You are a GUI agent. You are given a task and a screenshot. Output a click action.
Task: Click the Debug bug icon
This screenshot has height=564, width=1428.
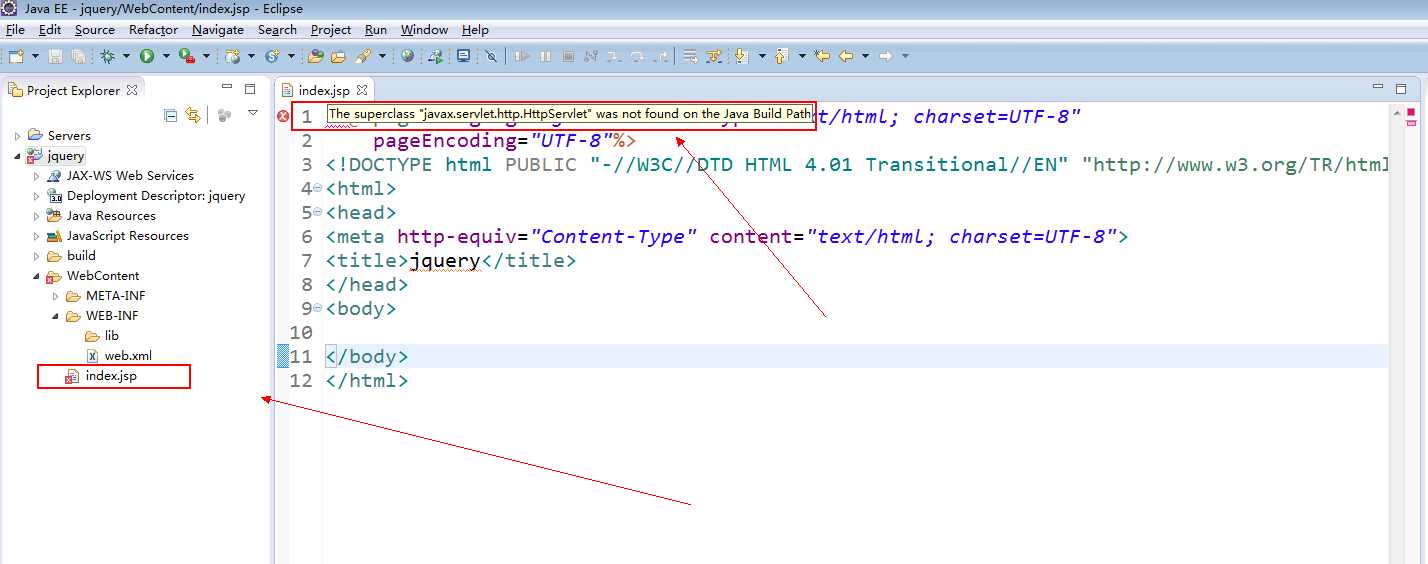(107, 56)
